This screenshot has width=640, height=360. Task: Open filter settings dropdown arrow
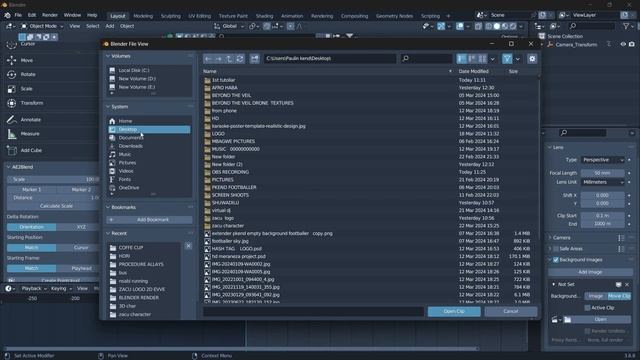pyautogui.click(x=518, y=59)
